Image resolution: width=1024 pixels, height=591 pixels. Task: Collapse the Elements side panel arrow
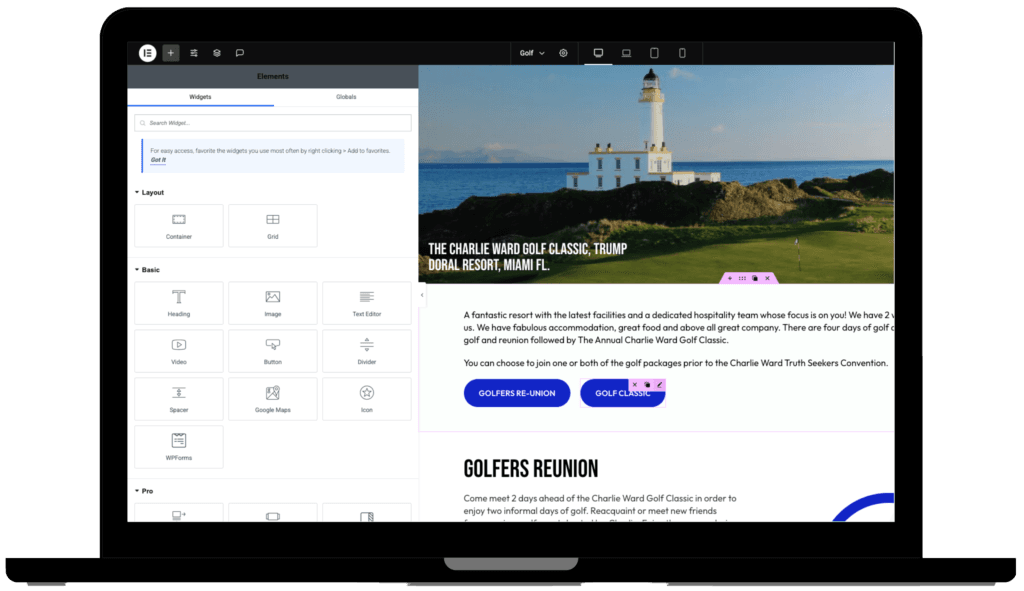coord(422,295)
